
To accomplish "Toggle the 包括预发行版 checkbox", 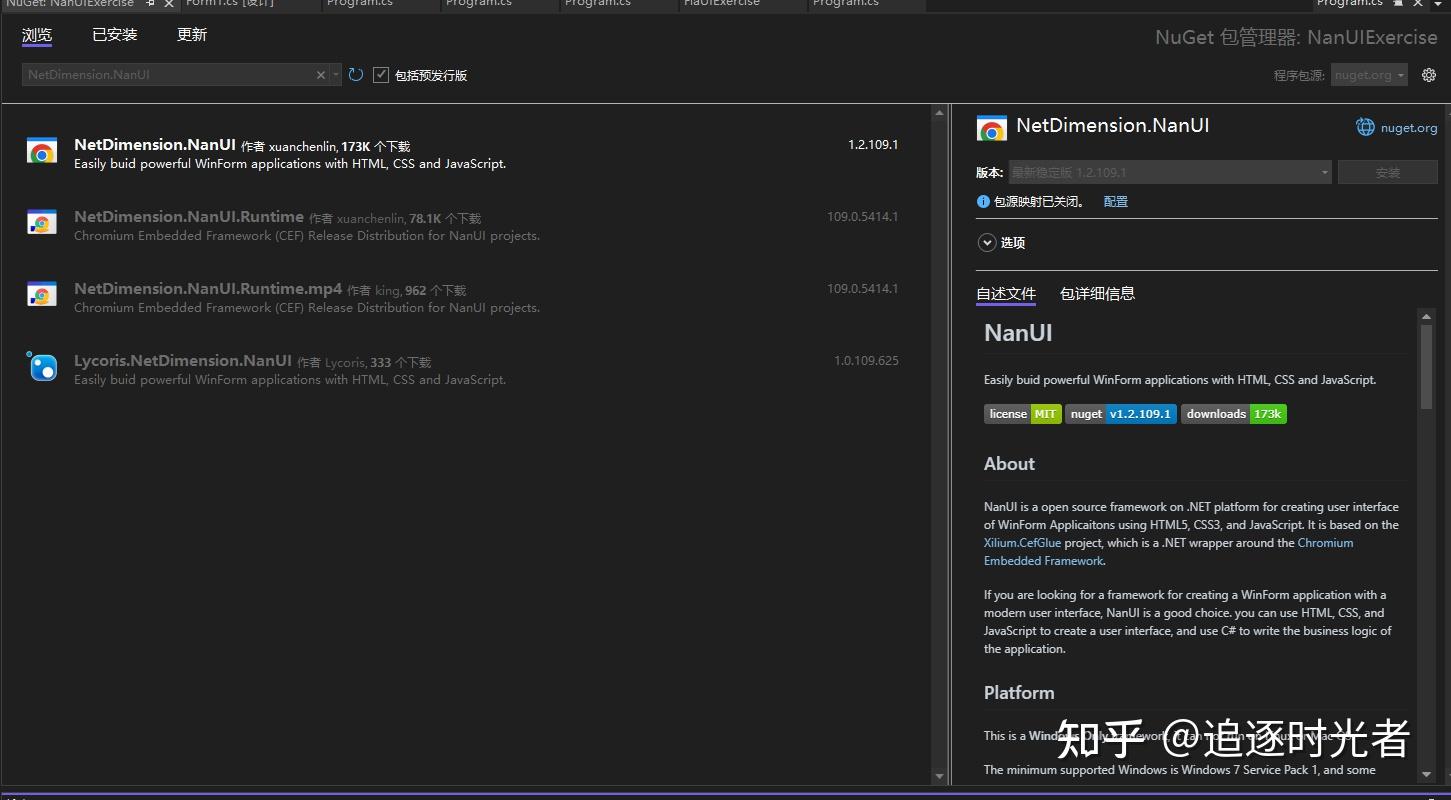I will (381, 75).
